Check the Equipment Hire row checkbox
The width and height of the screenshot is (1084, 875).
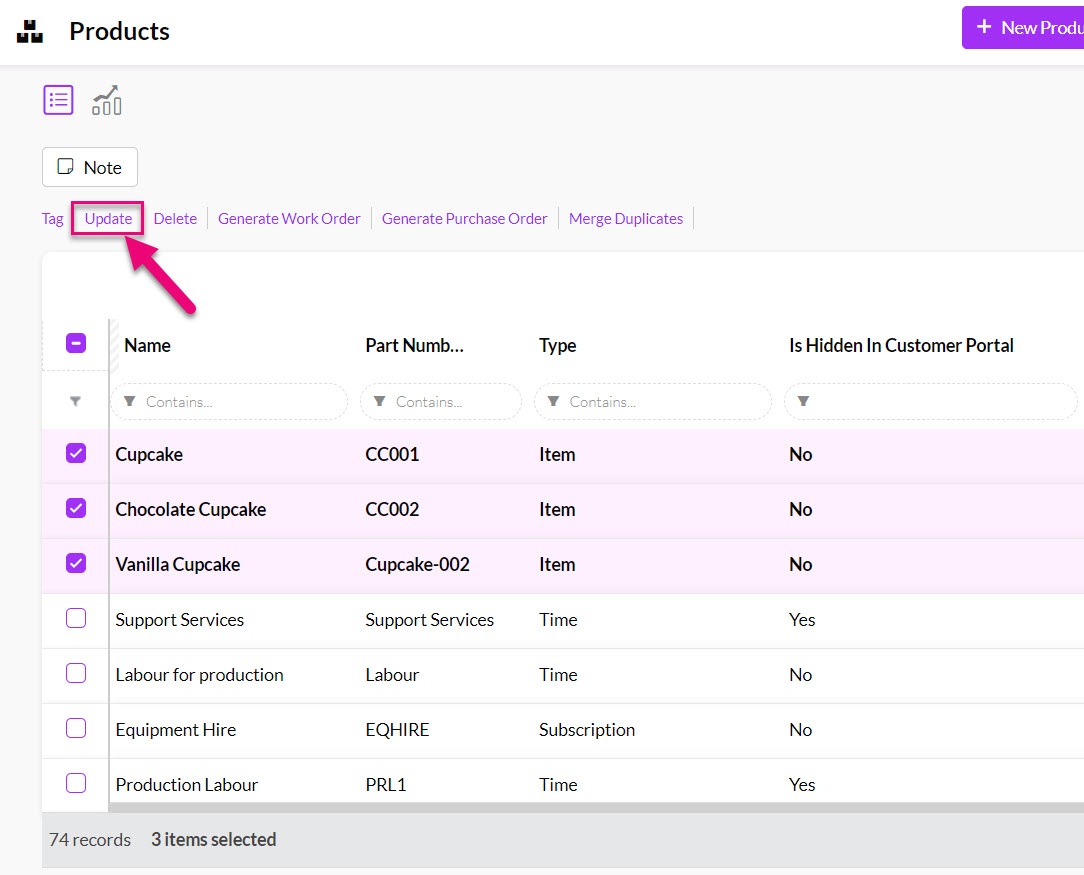coord(76,728)
